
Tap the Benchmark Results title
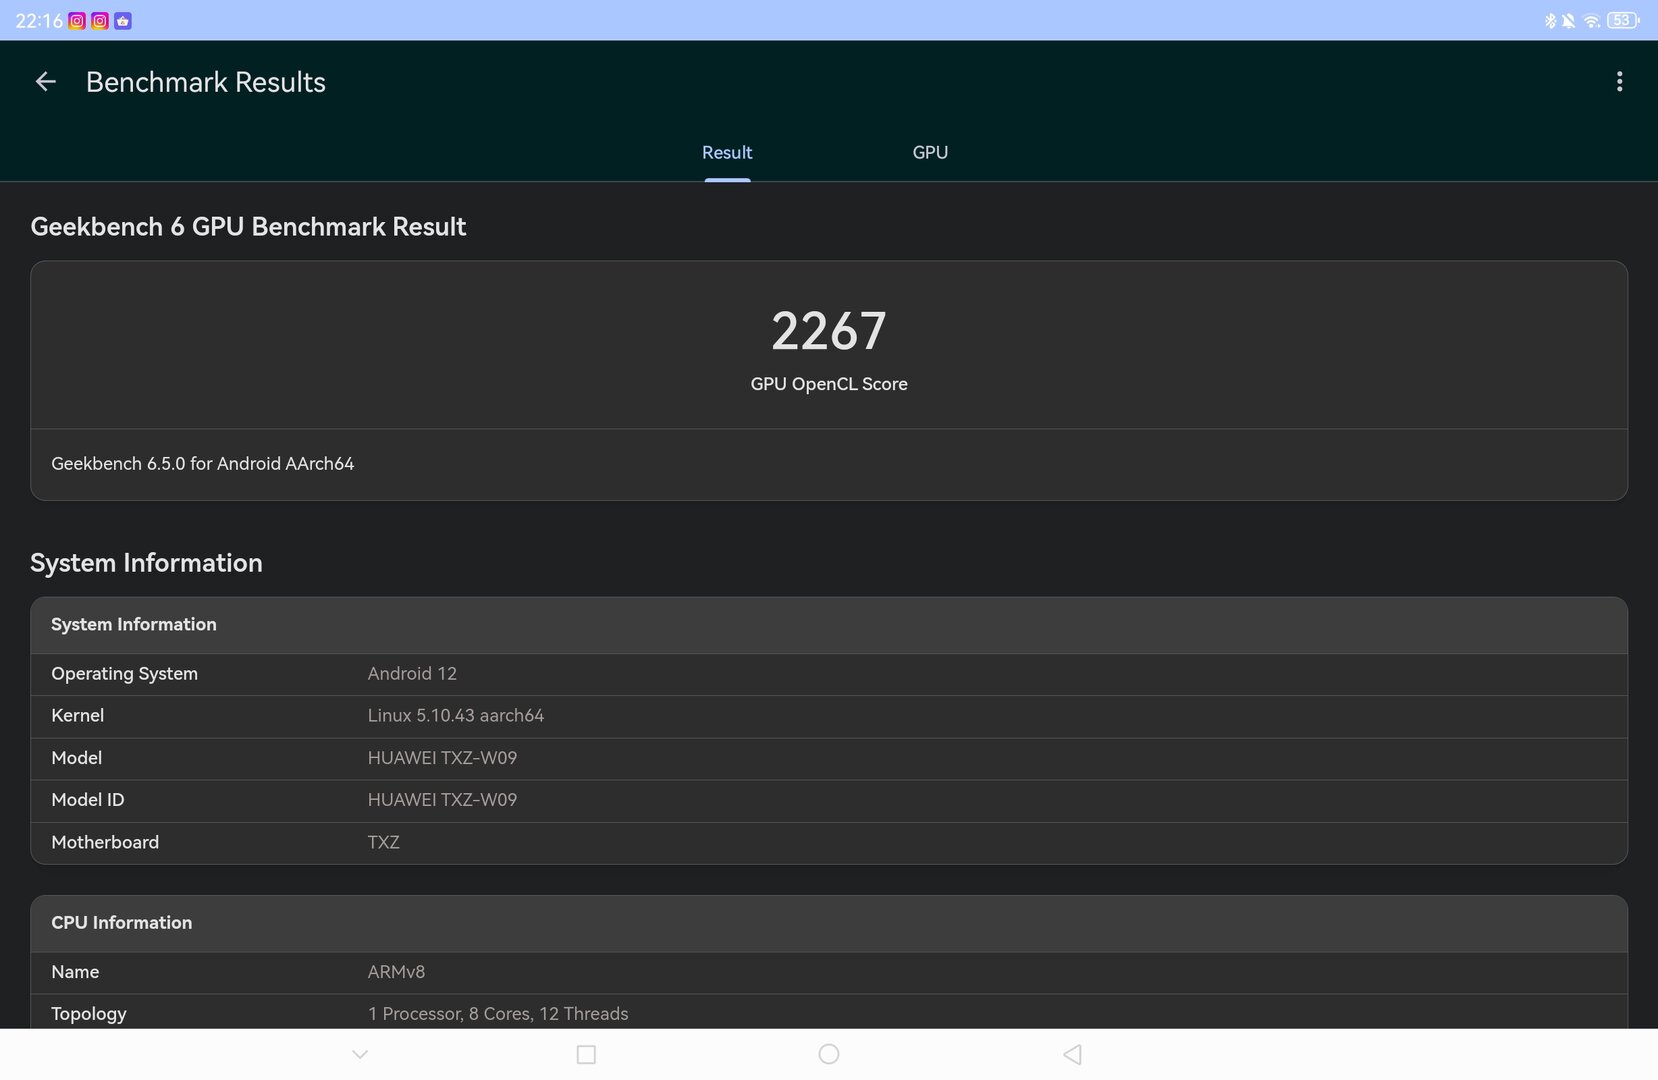coord(206,82)
